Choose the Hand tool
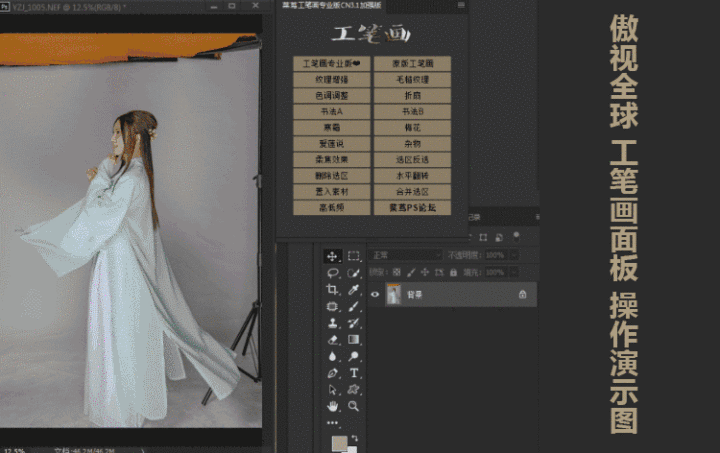The height and width of the screenshot is (453, 720). [333, 407]
